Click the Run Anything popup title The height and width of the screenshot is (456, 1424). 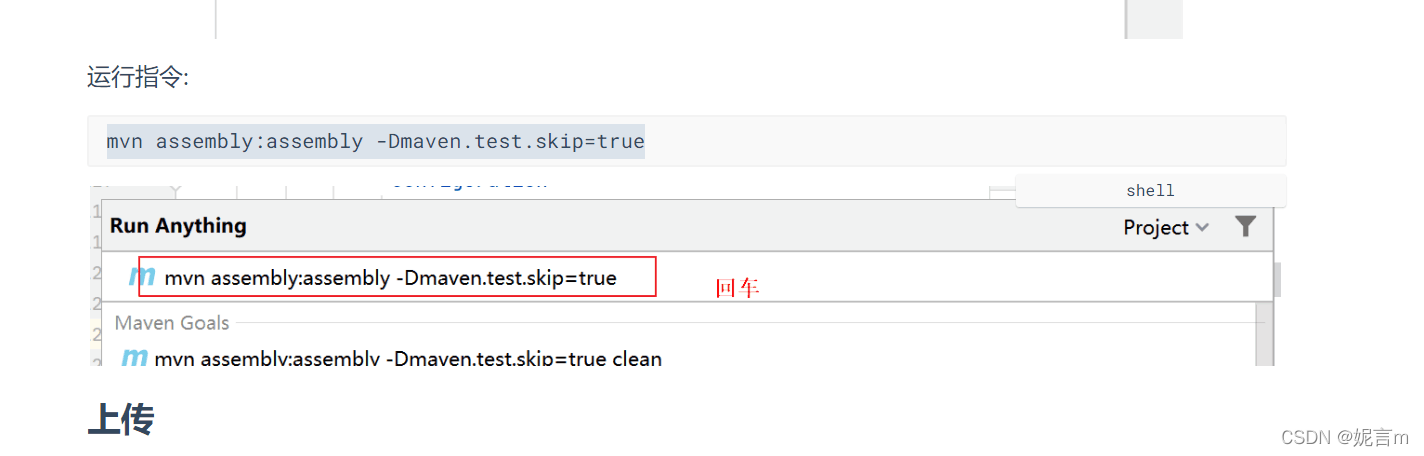pos(178,226)
